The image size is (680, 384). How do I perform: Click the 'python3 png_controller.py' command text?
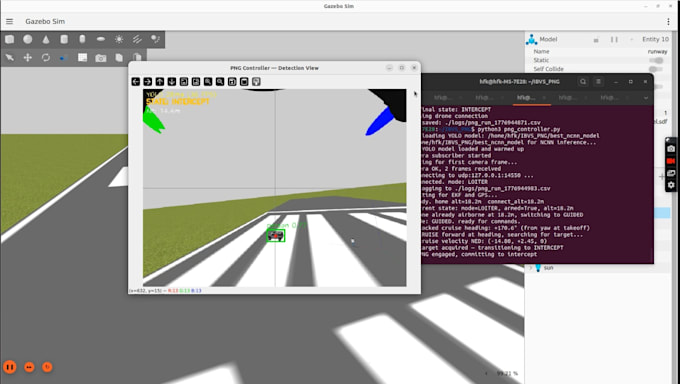[519, 129]
